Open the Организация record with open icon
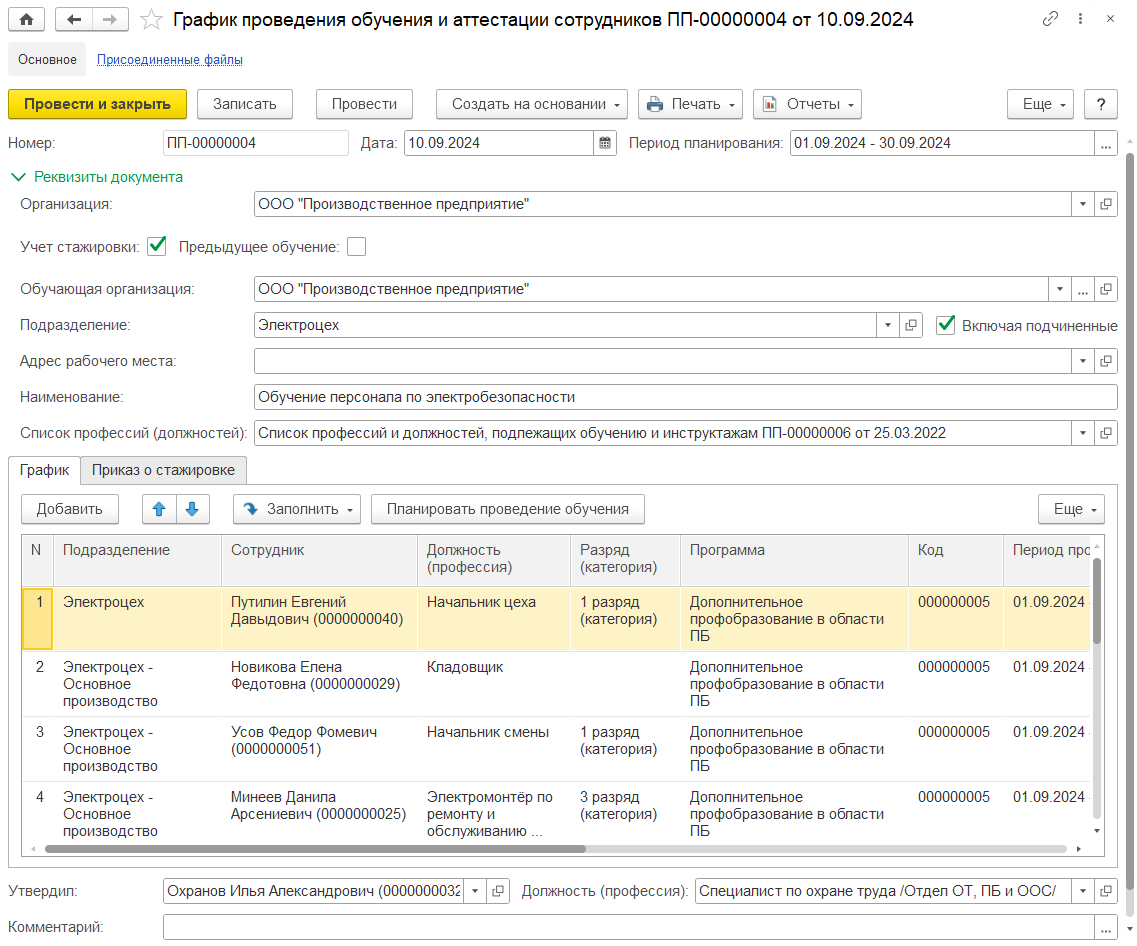The height and width of the screenshot is (946, 1137). [1106, 204]
